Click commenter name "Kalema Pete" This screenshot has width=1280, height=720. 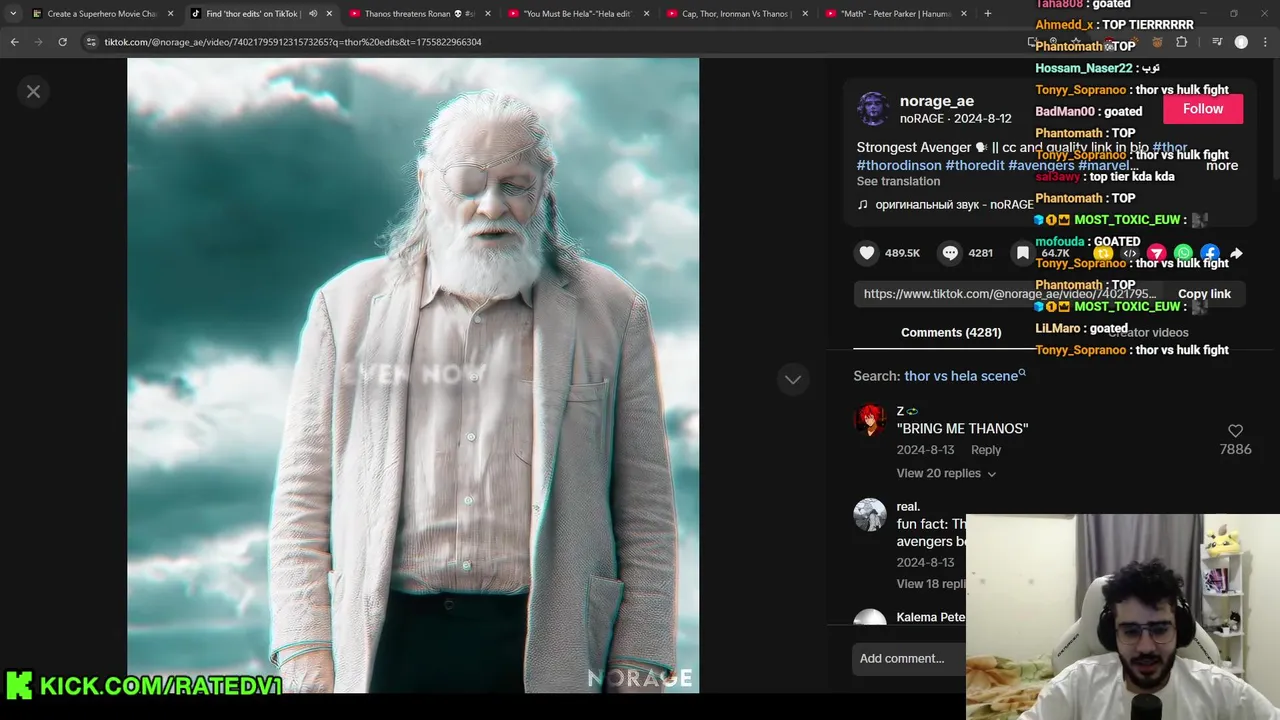[x=931, y=617]
